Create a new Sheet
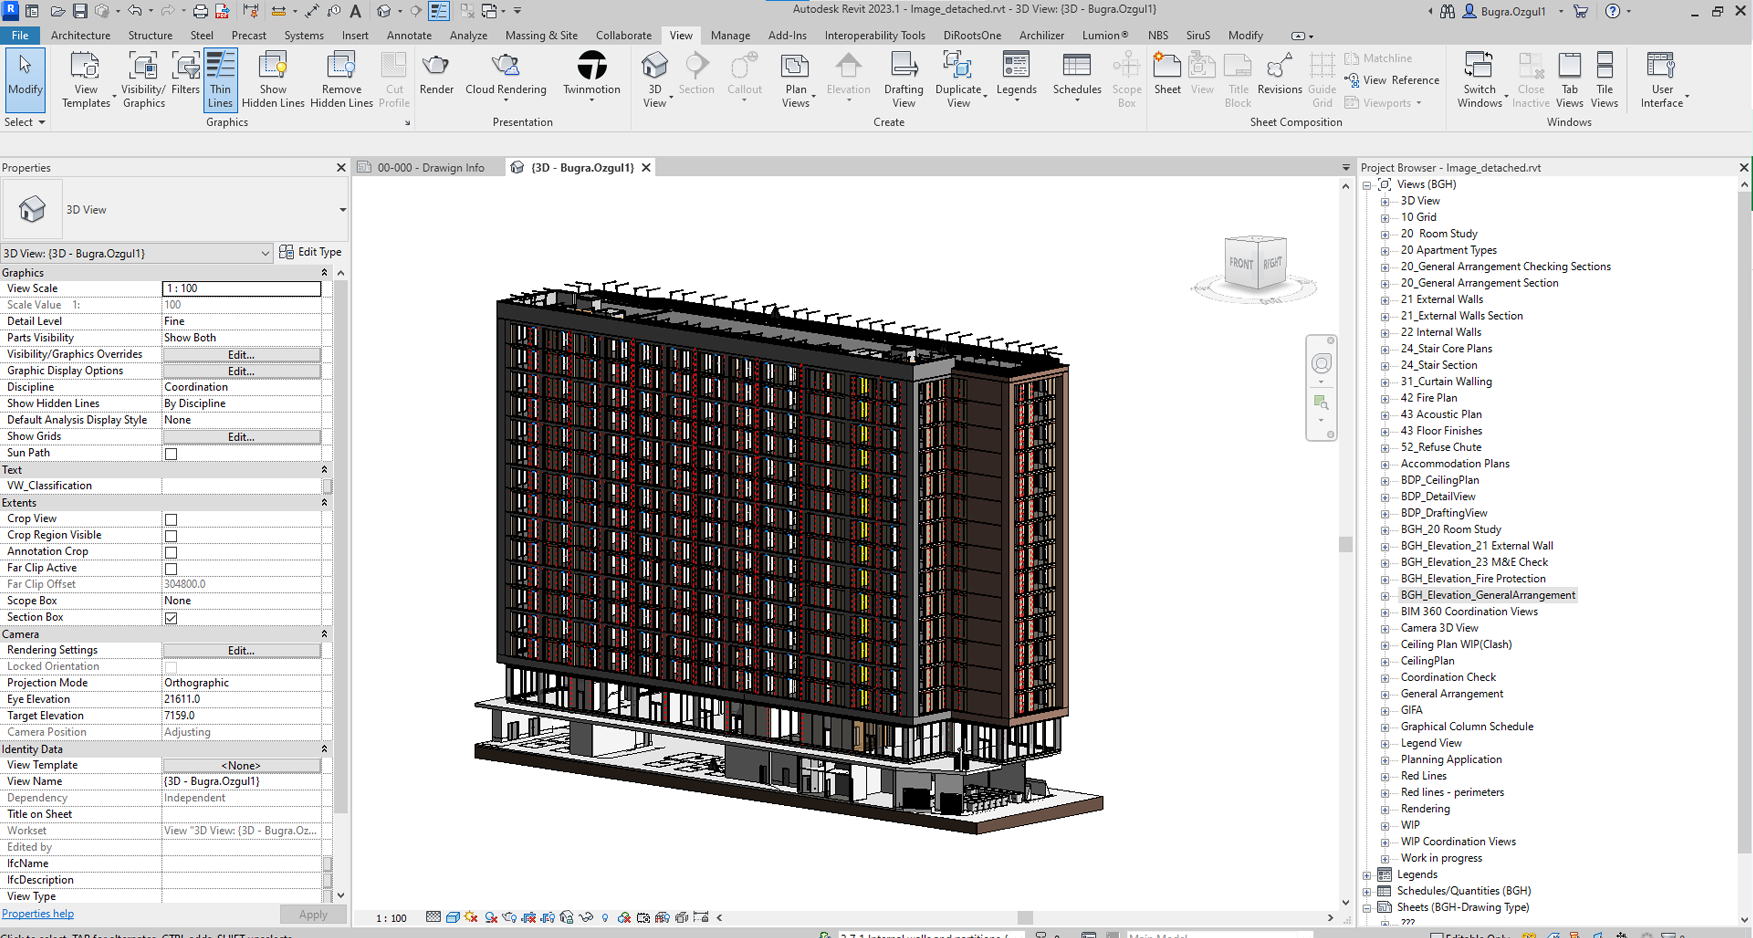The height and width of the screenshot is (938, 1753). tap(1167, 68)
